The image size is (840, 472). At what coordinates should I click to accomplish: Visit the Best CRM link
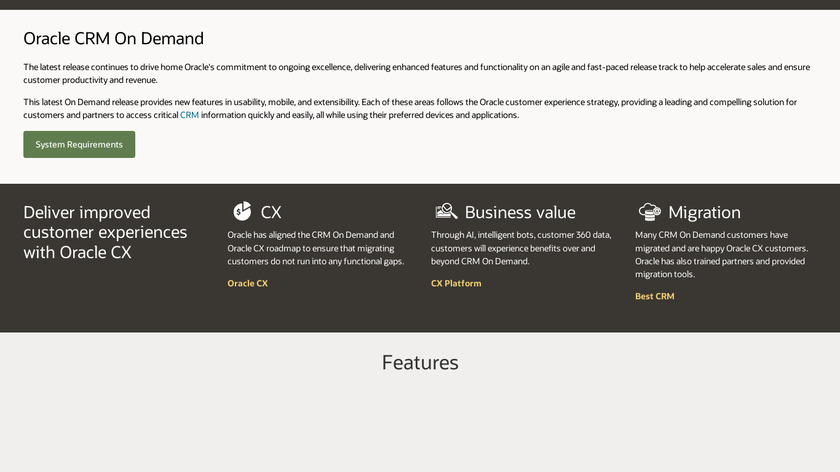tap(654, 296)
